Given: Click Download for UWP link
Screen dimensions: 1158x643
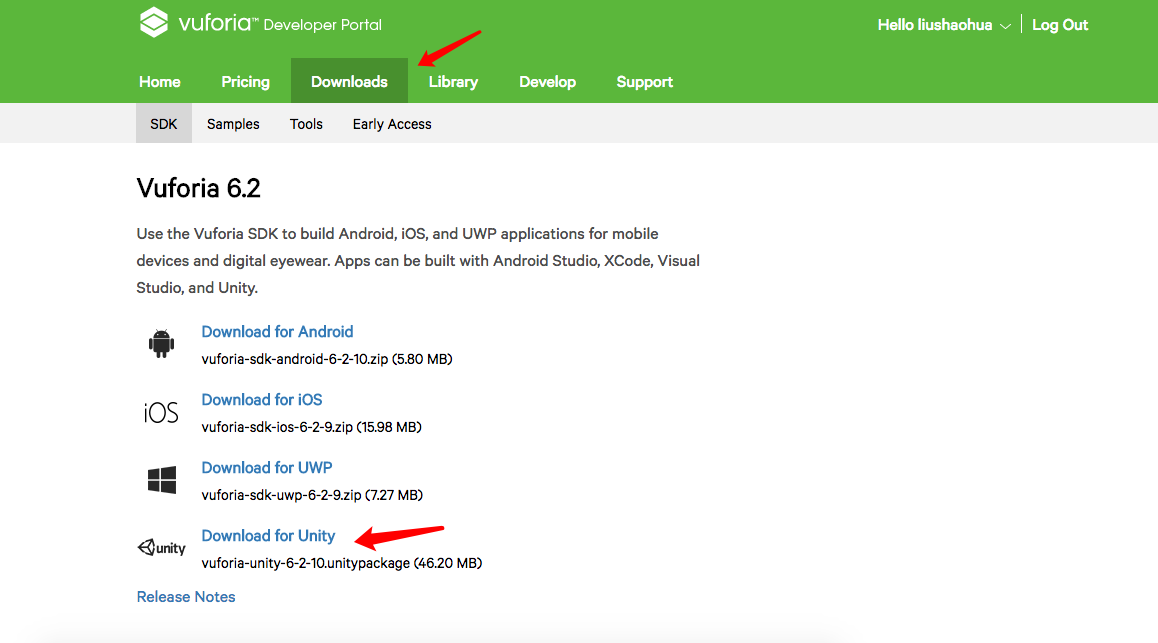Looking at the screenshot, I should pos(267,467).
